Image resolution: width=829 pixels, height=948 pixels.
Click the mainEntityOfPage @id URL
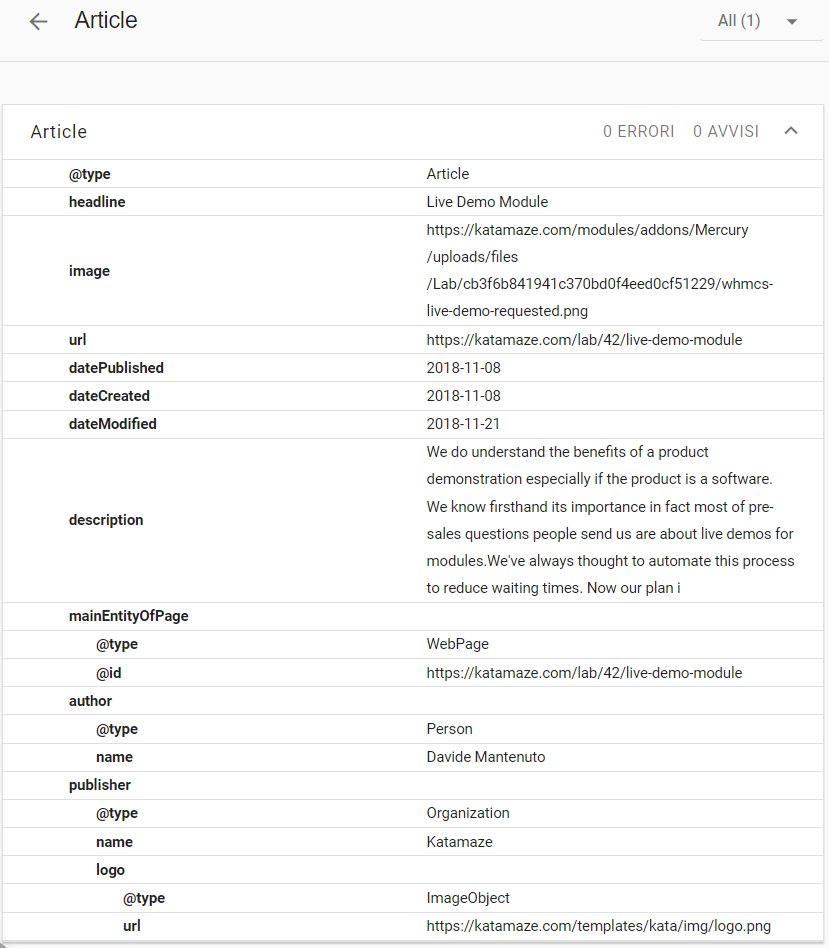coord(584,673)
